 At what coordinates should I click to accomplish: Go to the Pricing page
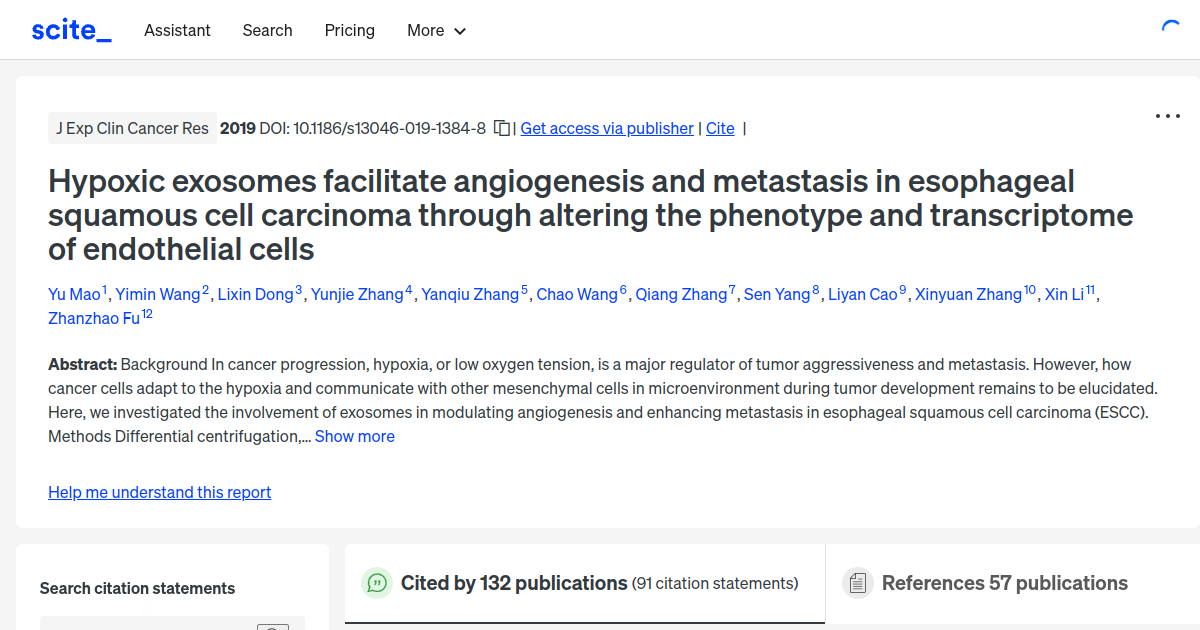[349, 31]
